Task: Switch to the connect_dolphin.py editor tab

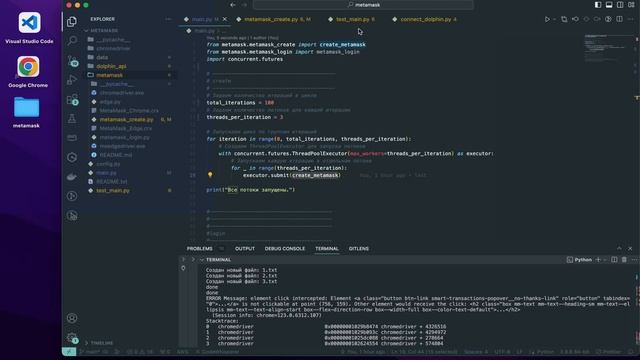Action: [425, 19]
